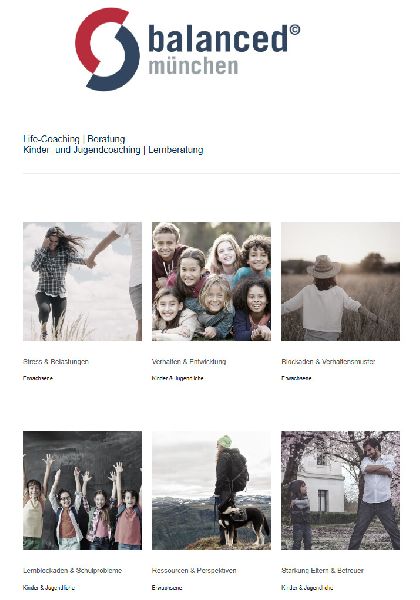Open Stärkung Eltern & Betreuer topic
Image resolution: width=420 pixels, height=600 pixels.
[322, 570]
